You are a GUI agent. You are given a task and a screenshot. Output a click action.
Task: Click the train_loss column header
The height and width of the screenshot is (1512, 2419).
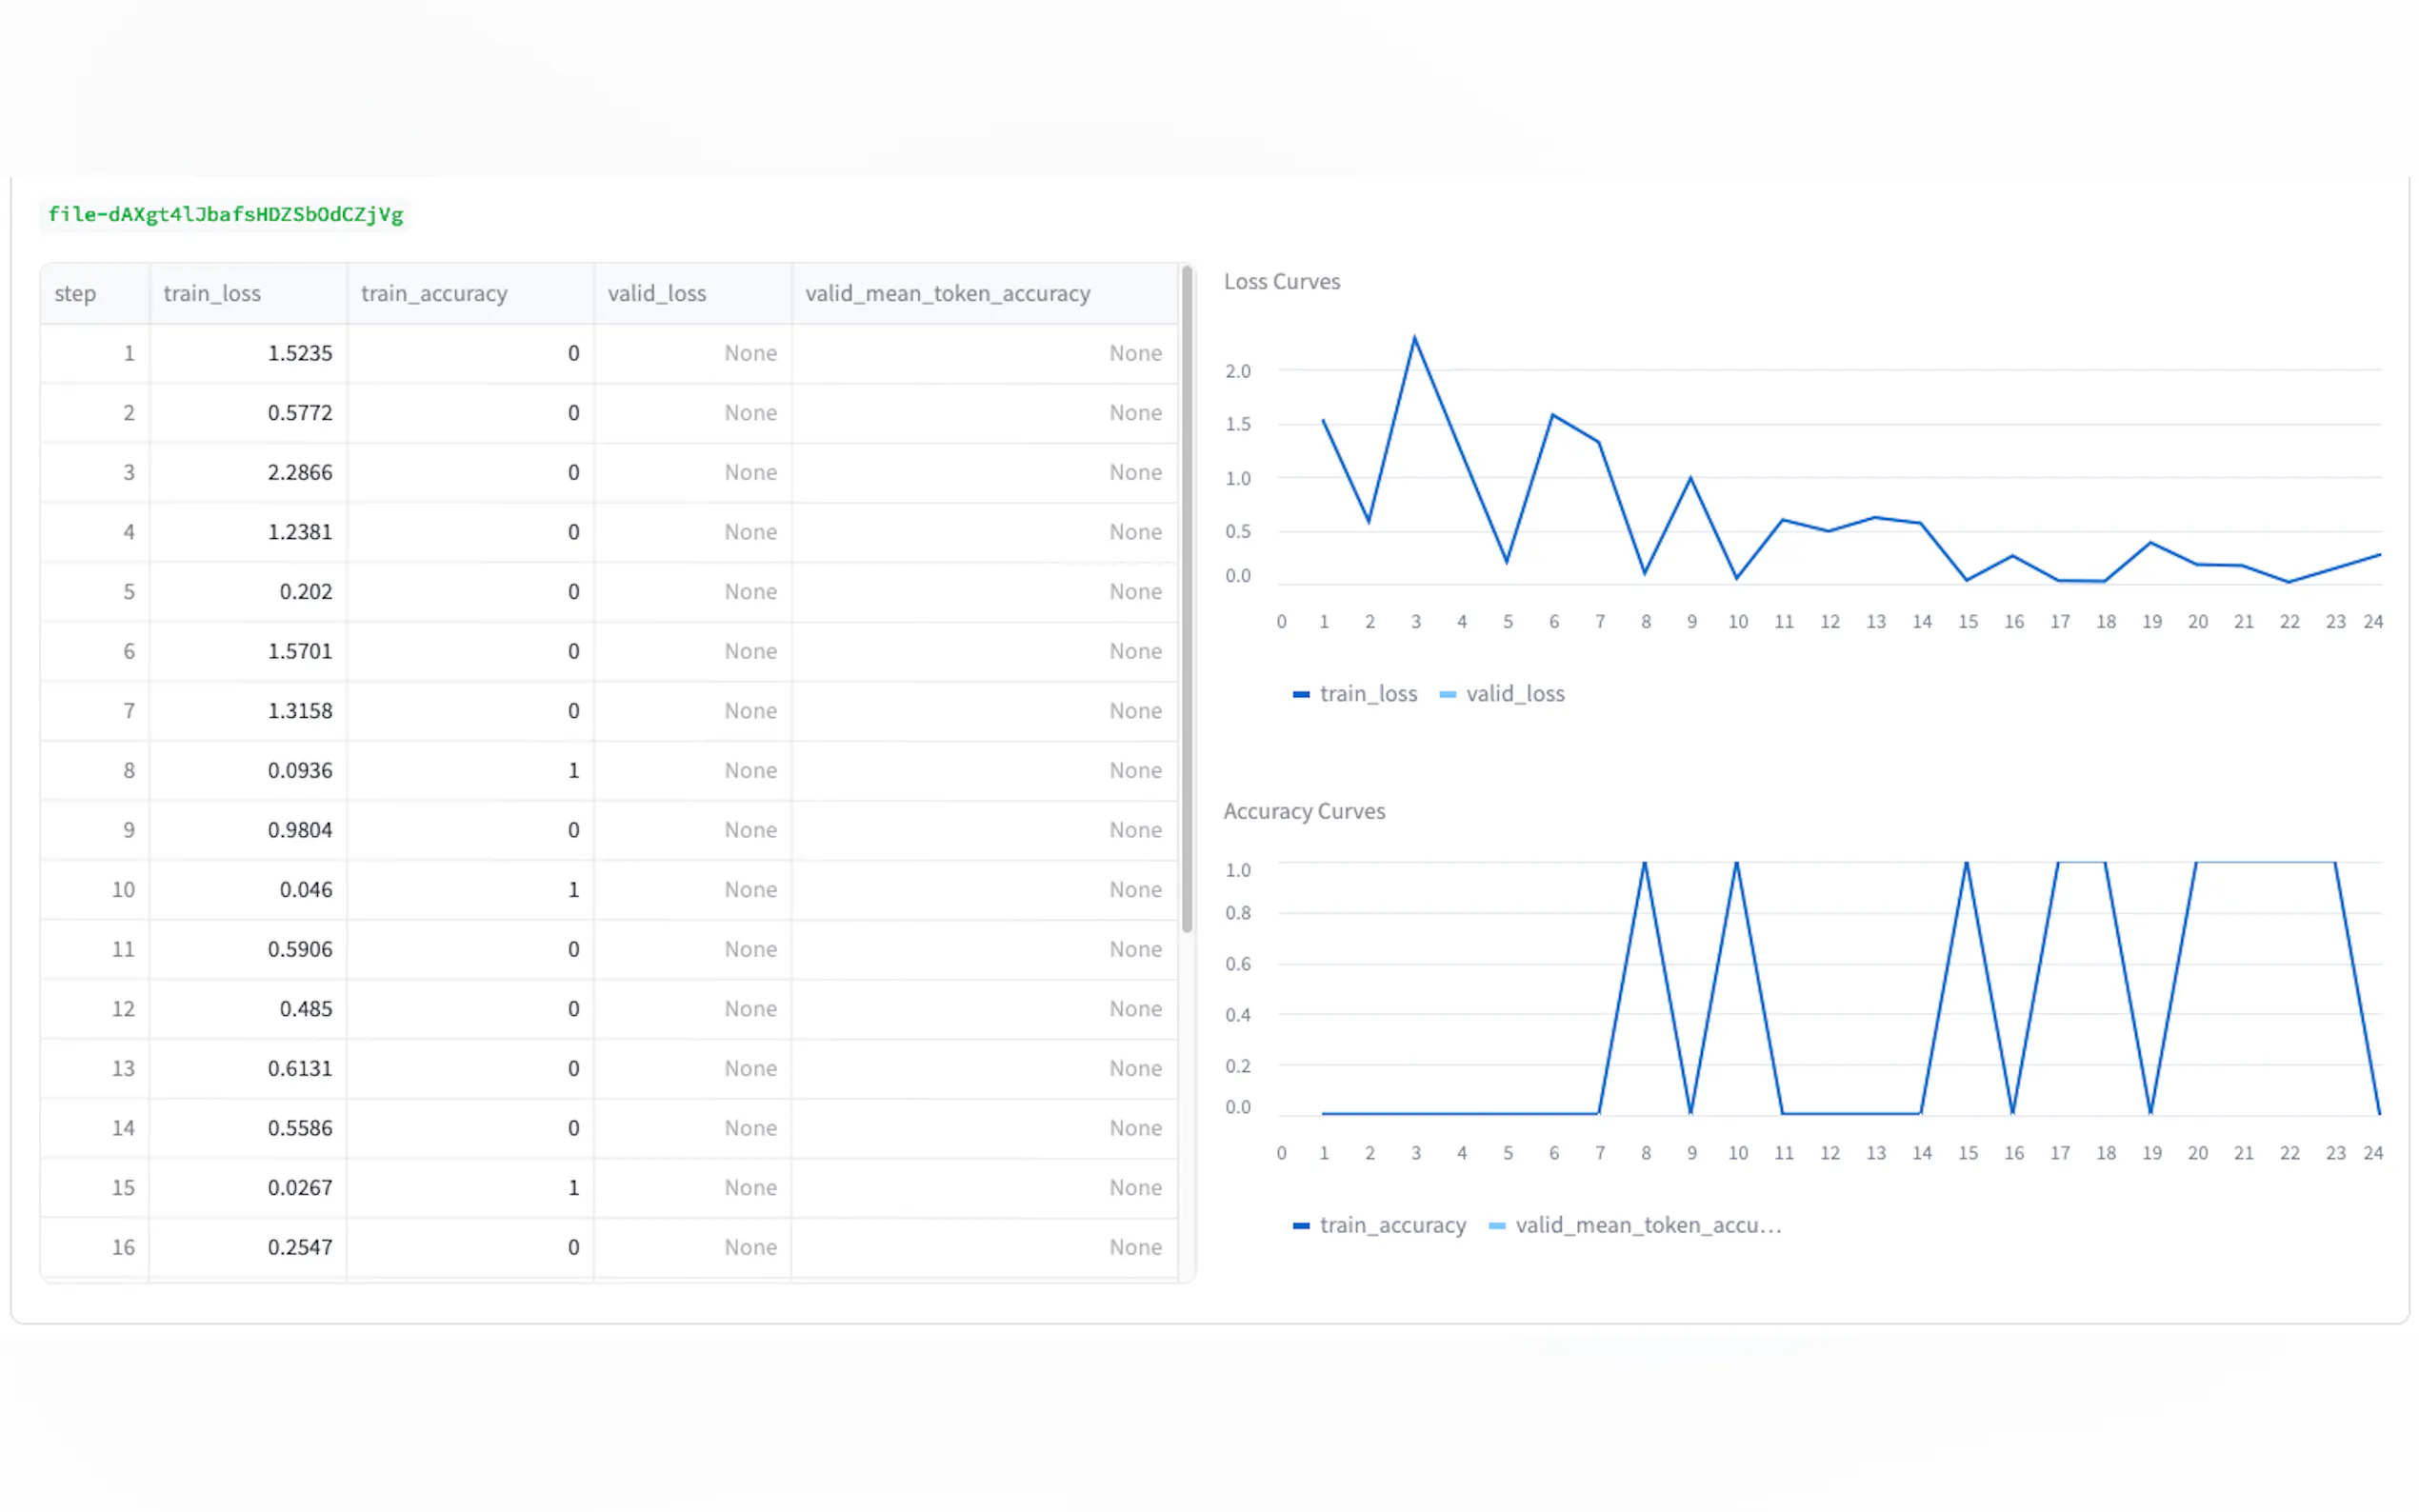(x=212, y=293)
